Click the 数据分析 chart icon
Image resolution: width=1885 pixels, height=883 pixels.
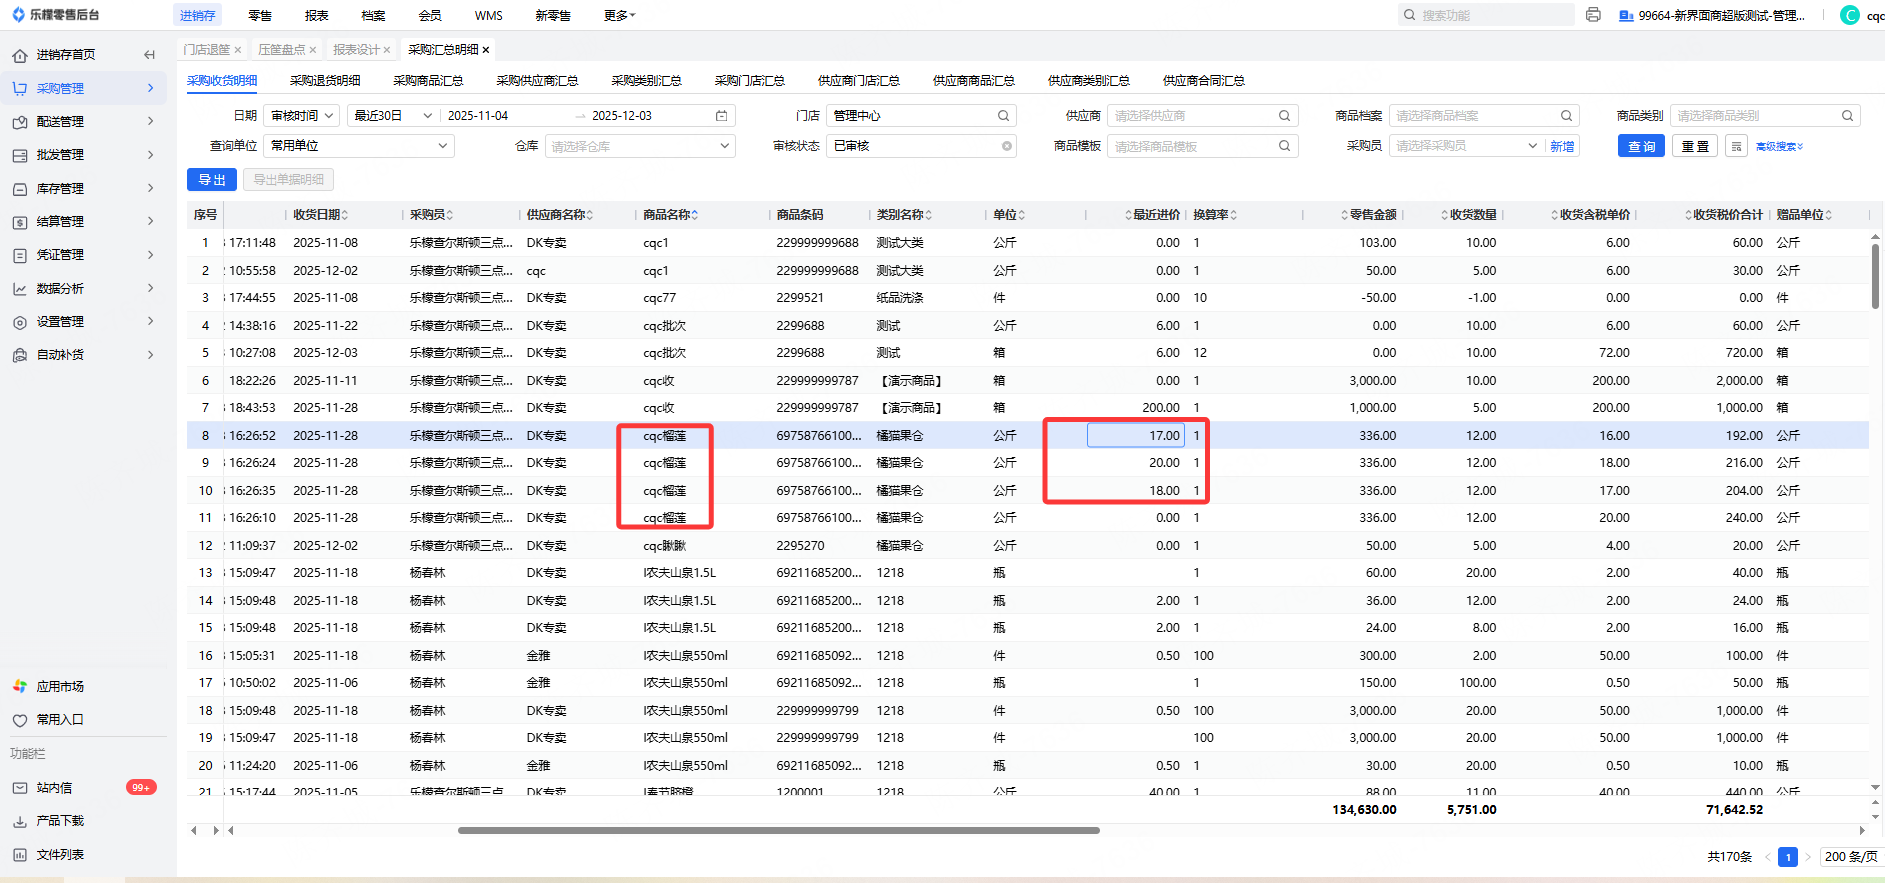[20, 288]
